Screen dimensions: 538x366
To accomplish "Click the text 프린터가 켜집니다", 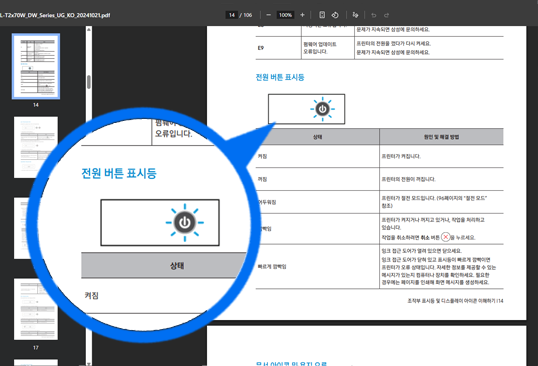I will tap(401, 156).
